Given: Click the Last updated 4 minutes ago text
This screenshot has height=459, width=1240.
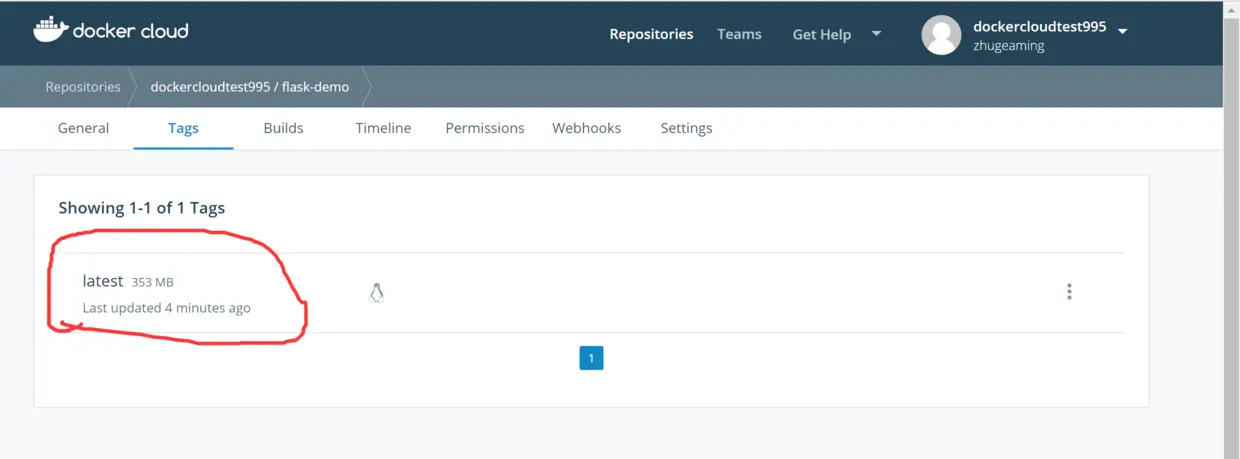Looking at the screenshot, I should 166,308.
